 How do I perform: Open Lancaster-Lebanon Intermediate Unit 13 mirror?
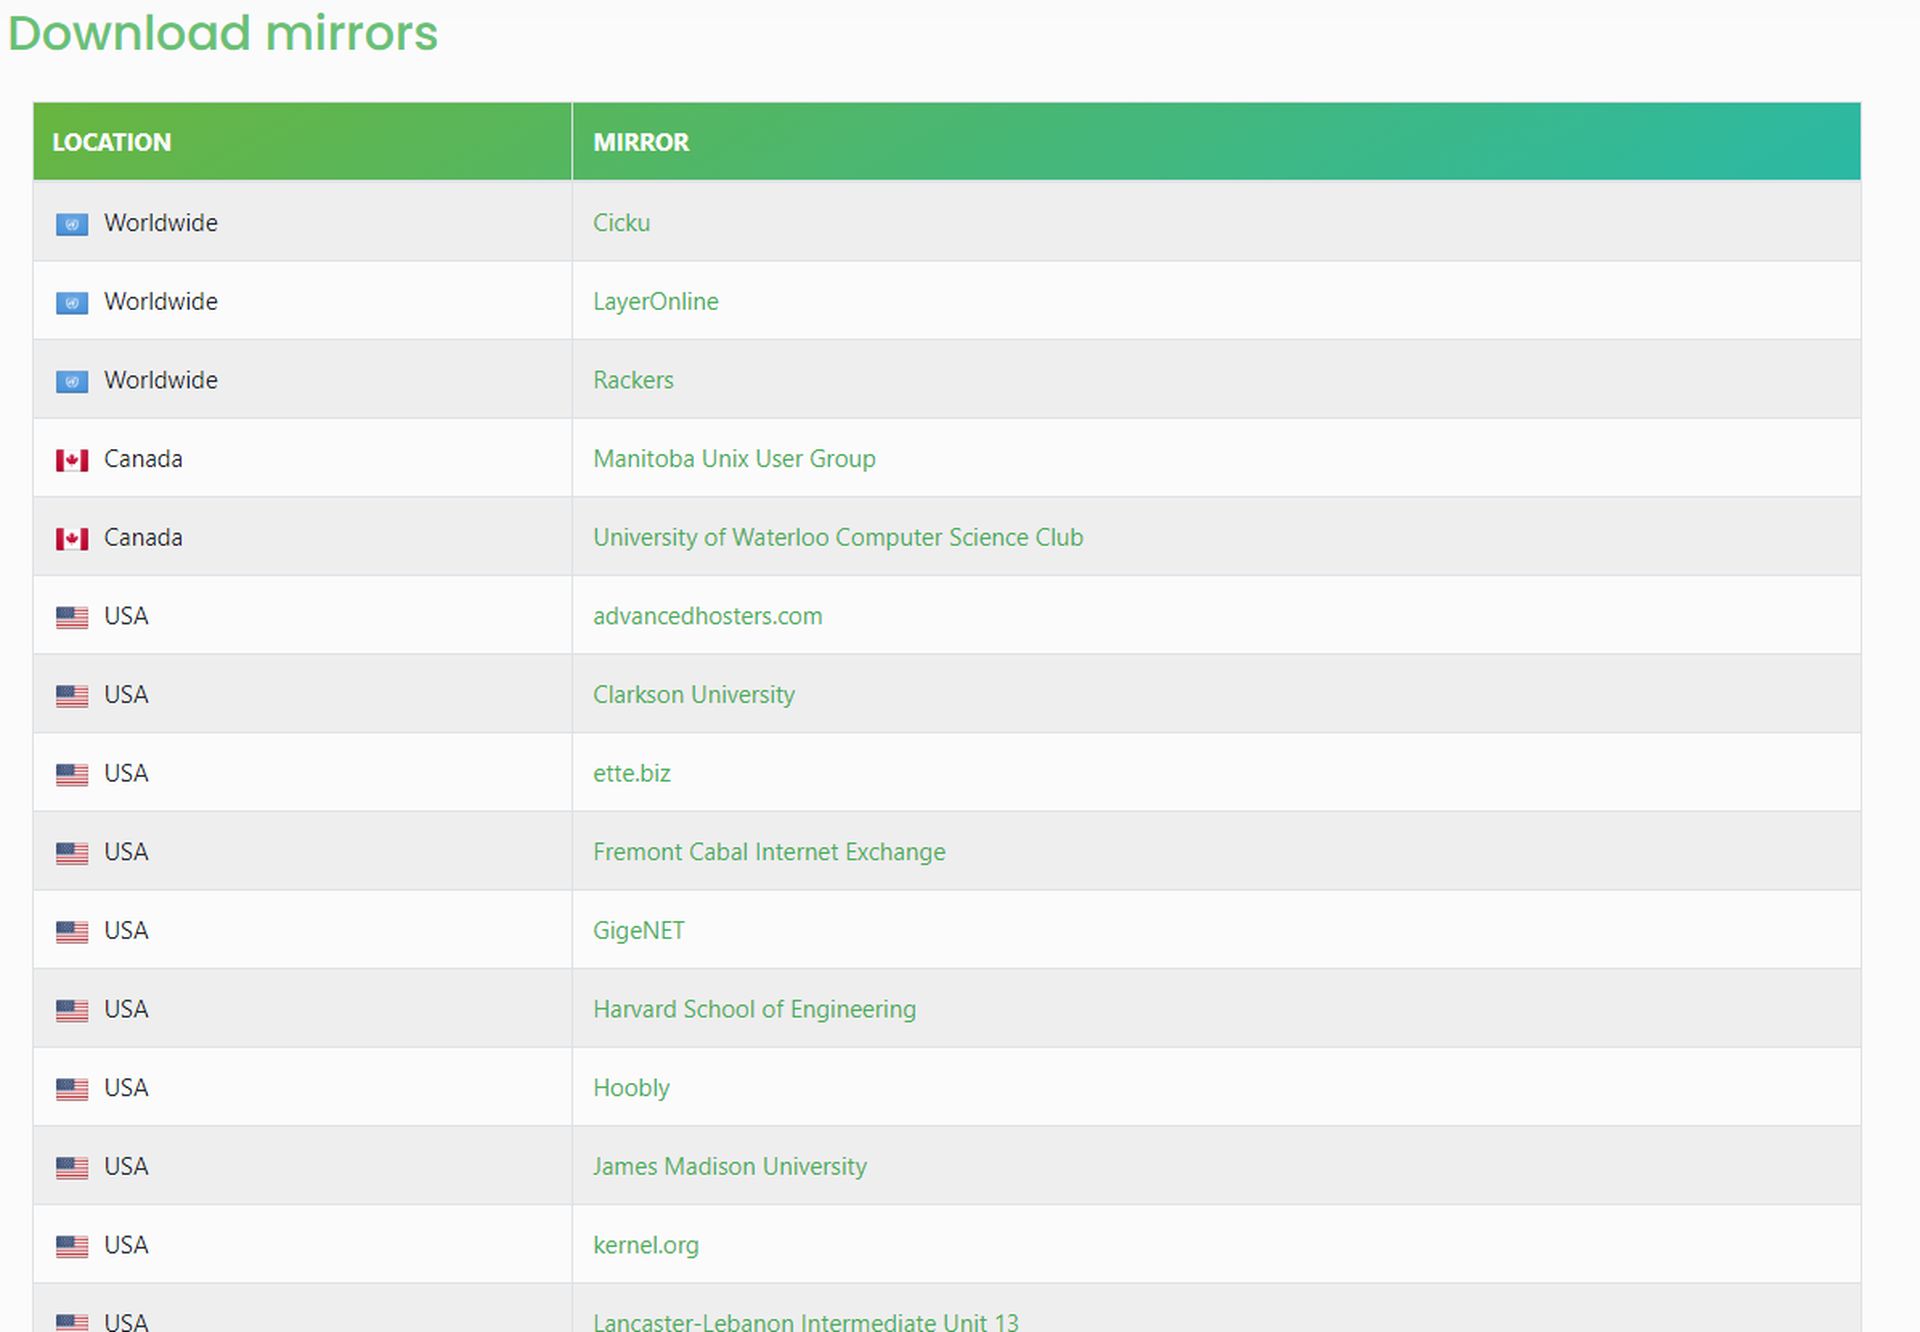click(805, 1322)
